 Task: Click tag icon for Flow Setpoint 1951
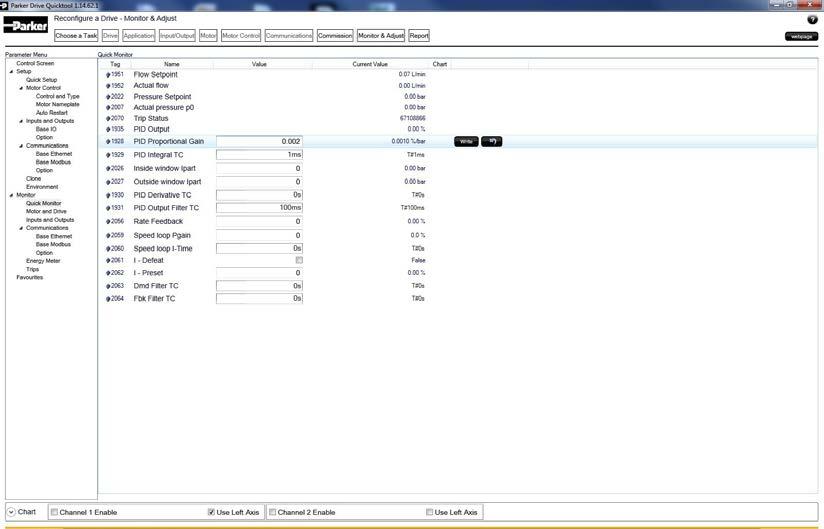(108, 75)
